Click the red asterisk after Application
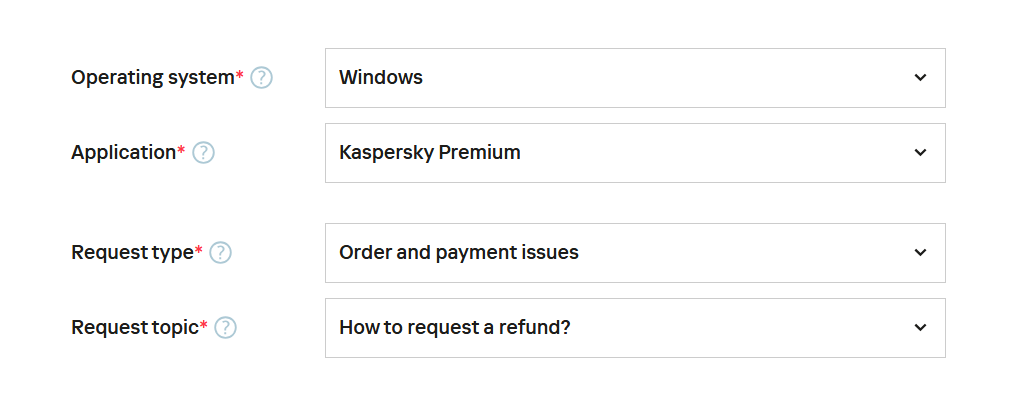Viewport: 1016px width, 410px height. (x=181, y=151)
